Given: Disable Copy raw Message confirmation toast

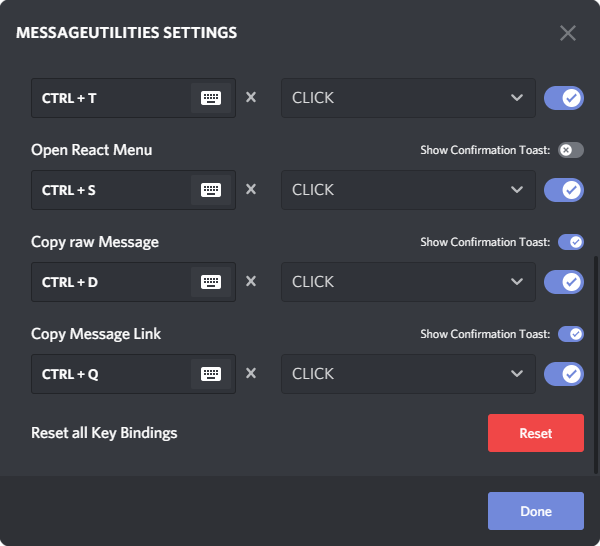Looking at the screenshot, I should tap(571, 242).
